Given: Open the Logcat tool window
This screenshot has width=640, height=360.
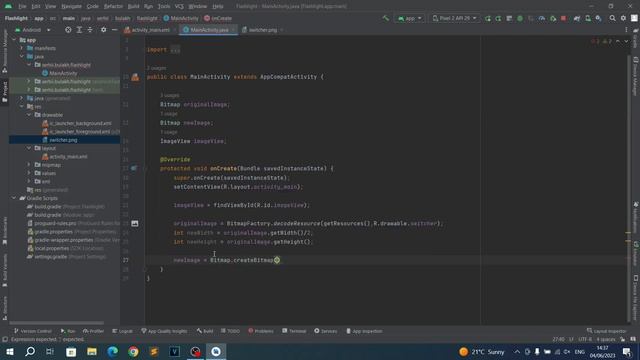Looking at the screenshot, I should click(x=122, y=331).
